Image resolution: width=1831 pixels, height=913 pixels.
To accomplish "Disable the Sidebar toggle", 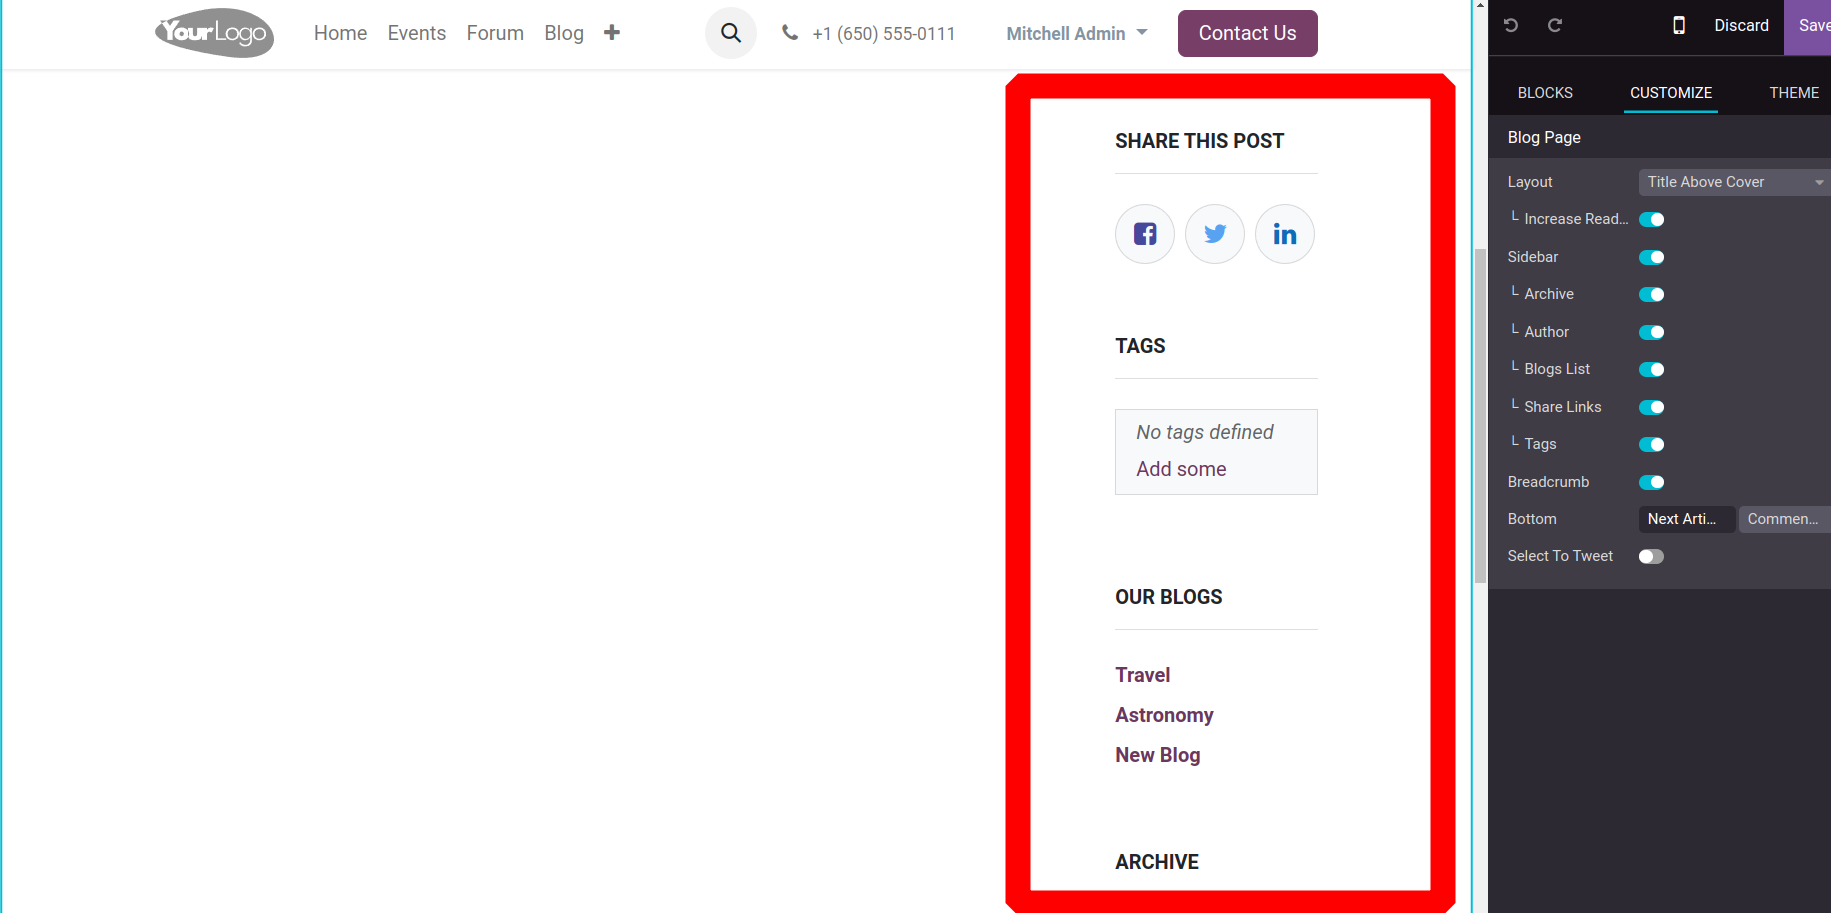I will (x=1651, y=257).
